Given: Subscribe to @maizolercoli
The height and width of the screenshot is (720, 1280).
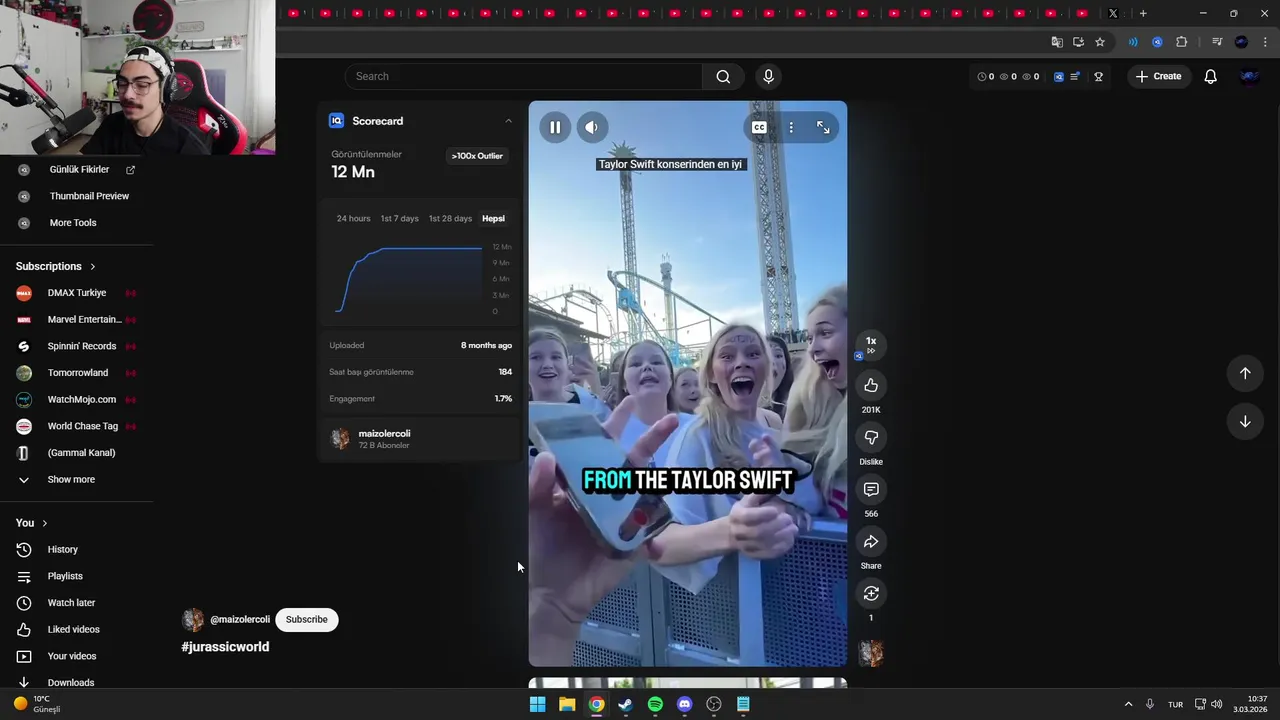Looking at the screenshot, I should 306,619.
